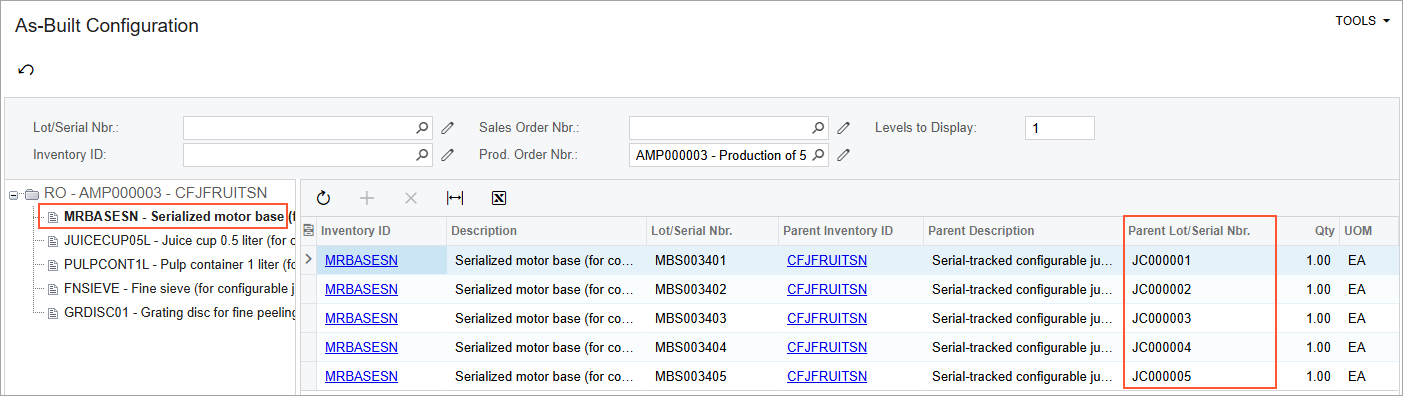Sort by Parent Lot/Serial Nbr. column header
The image size is (1403, 396).
pyautogui.click(x=1202, y=231)
